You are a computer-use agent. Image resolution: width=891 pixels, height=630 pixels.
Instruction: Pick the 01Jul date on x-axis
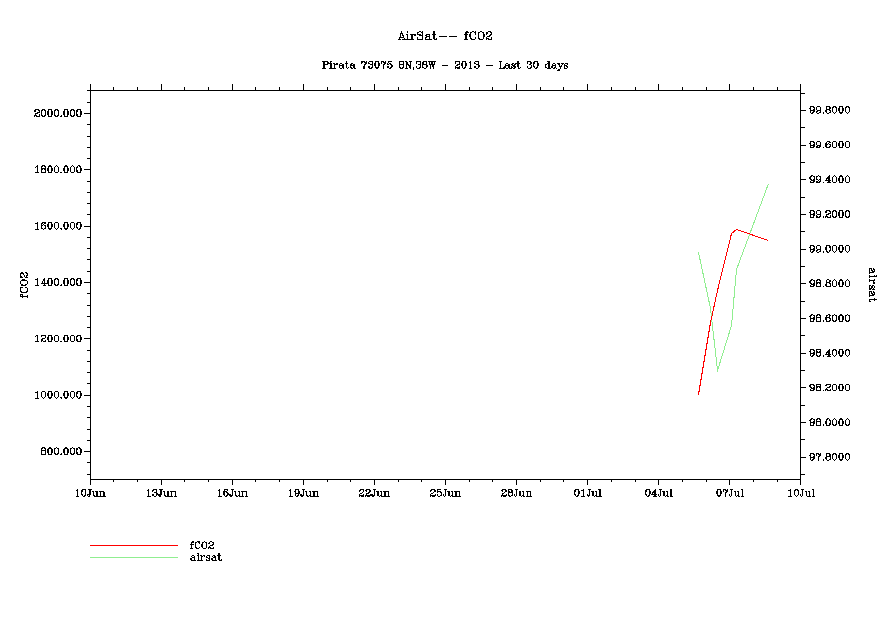click(x=587, y=493)
